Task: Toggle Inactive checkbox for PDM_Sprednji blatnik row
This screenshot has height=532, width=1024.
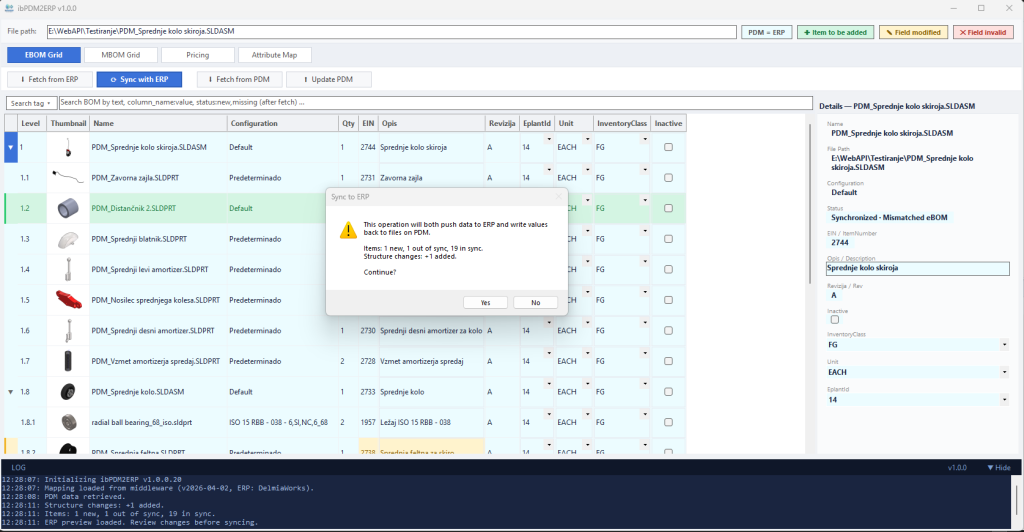Action: [668, 239]
